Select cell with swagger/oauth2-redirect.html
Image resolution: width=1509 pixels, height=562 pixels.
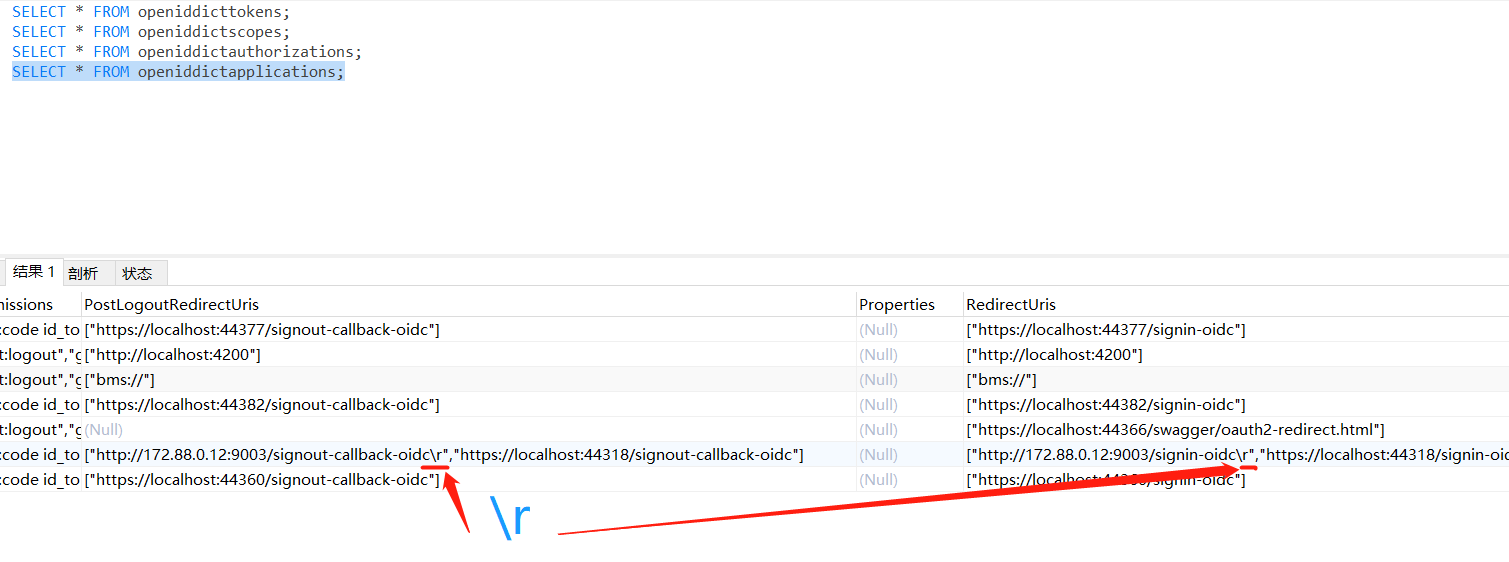click(x=1235, y=430)
